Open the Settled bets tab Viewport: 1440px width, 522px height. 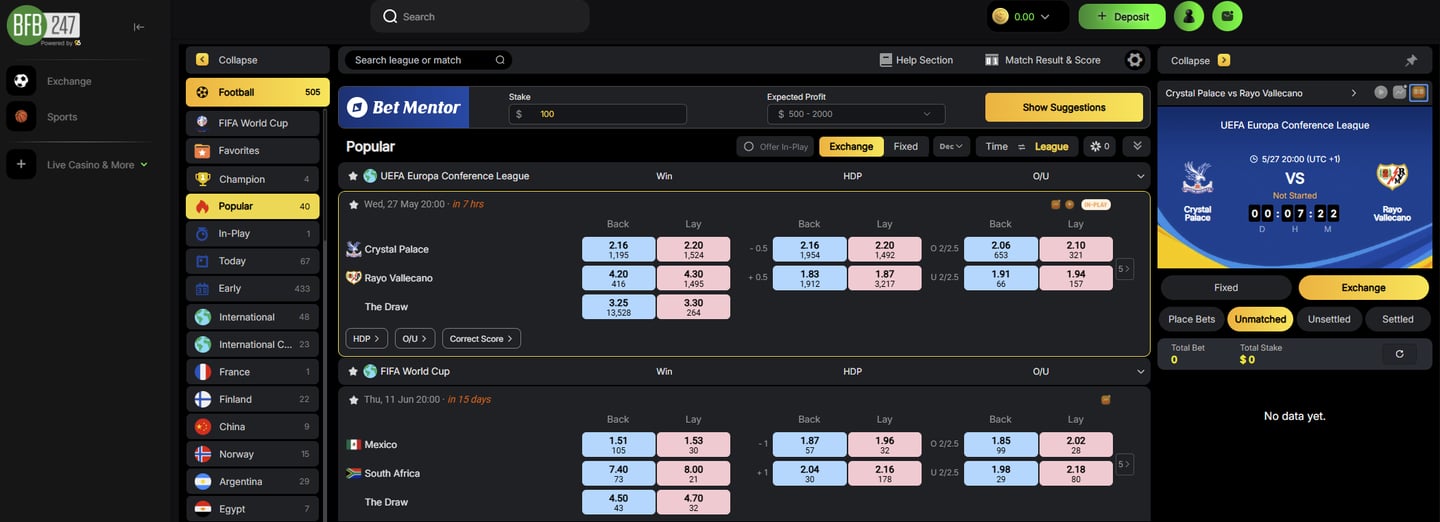coord(1397,319)
